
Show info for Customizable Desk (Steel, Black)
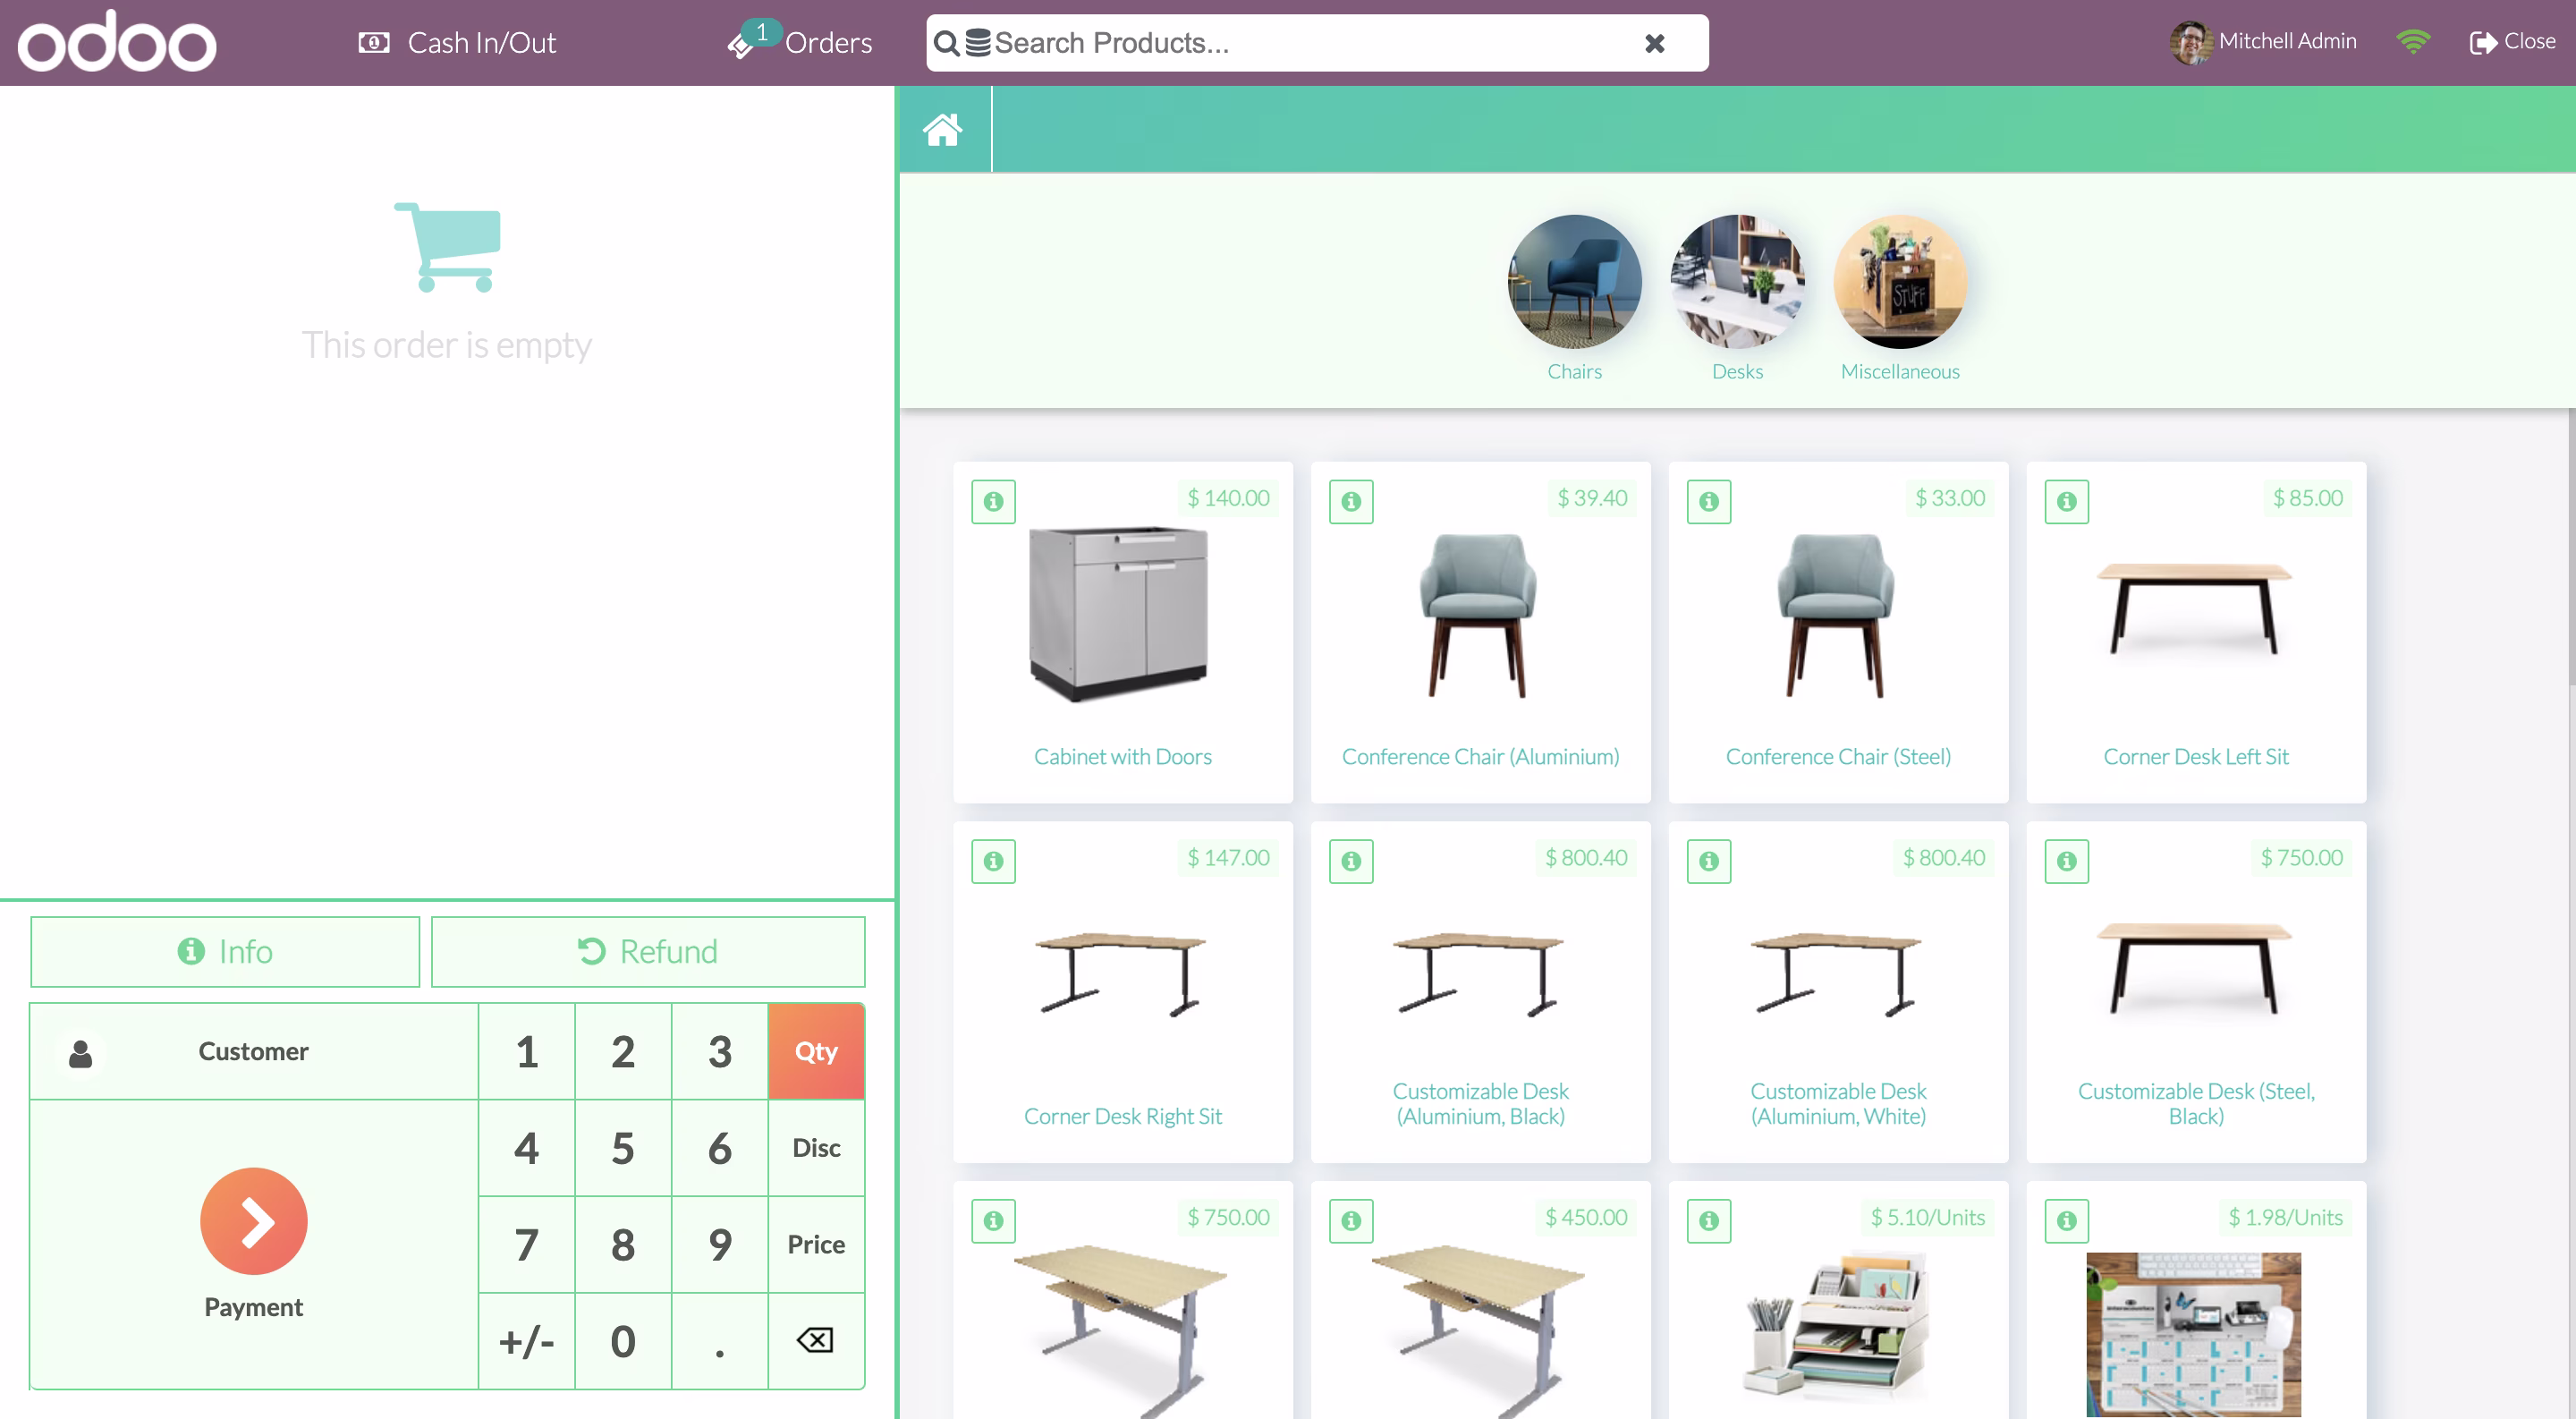(2067, 861)
